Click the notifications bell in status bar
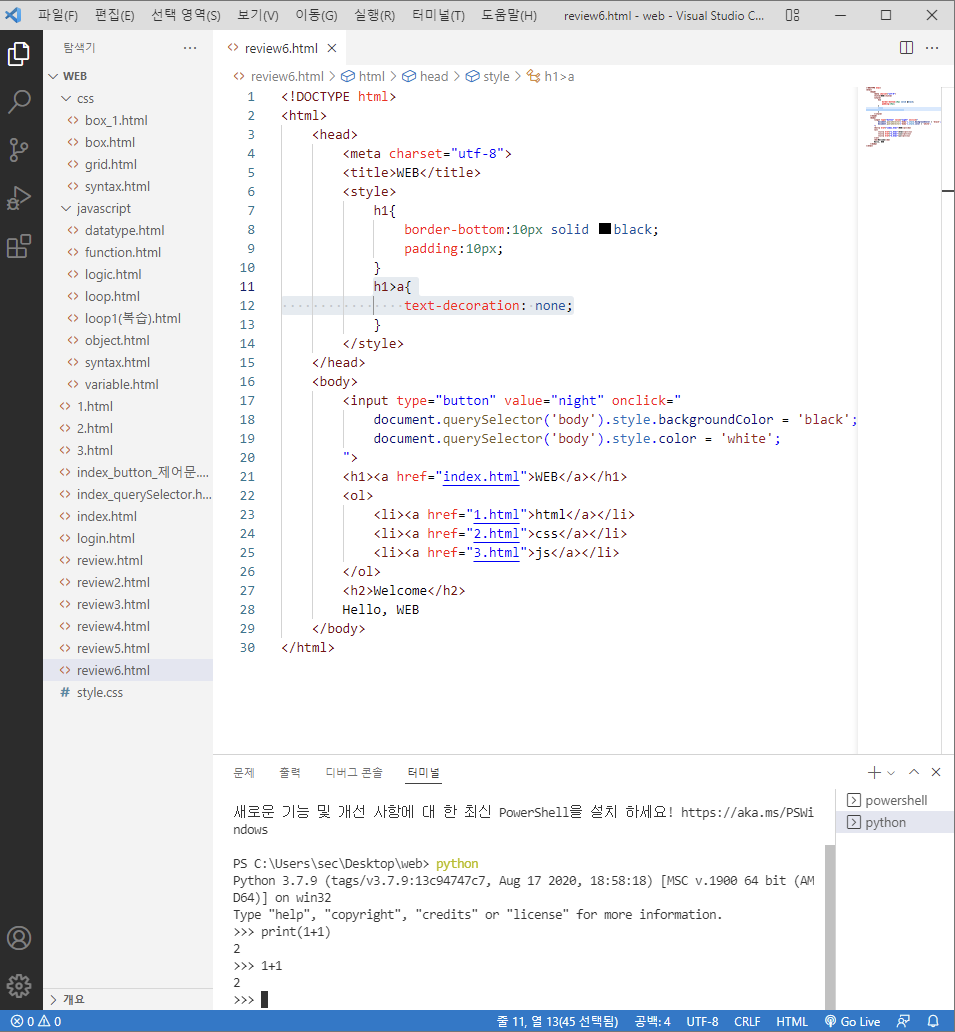 click(933, 1021)
